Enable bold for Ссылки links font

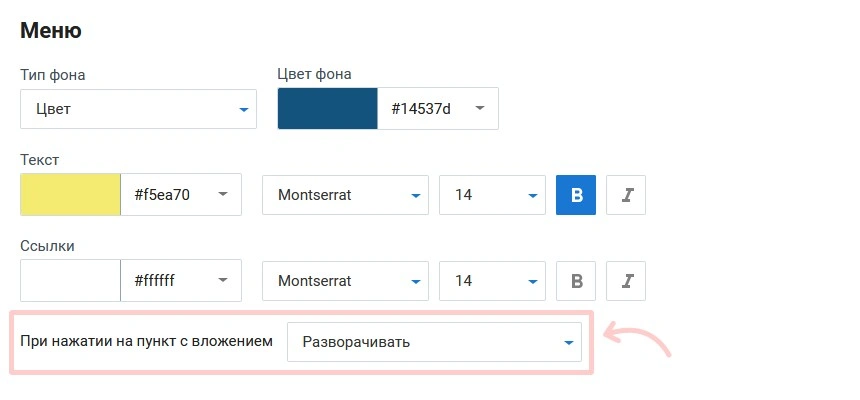coord(576,281)
